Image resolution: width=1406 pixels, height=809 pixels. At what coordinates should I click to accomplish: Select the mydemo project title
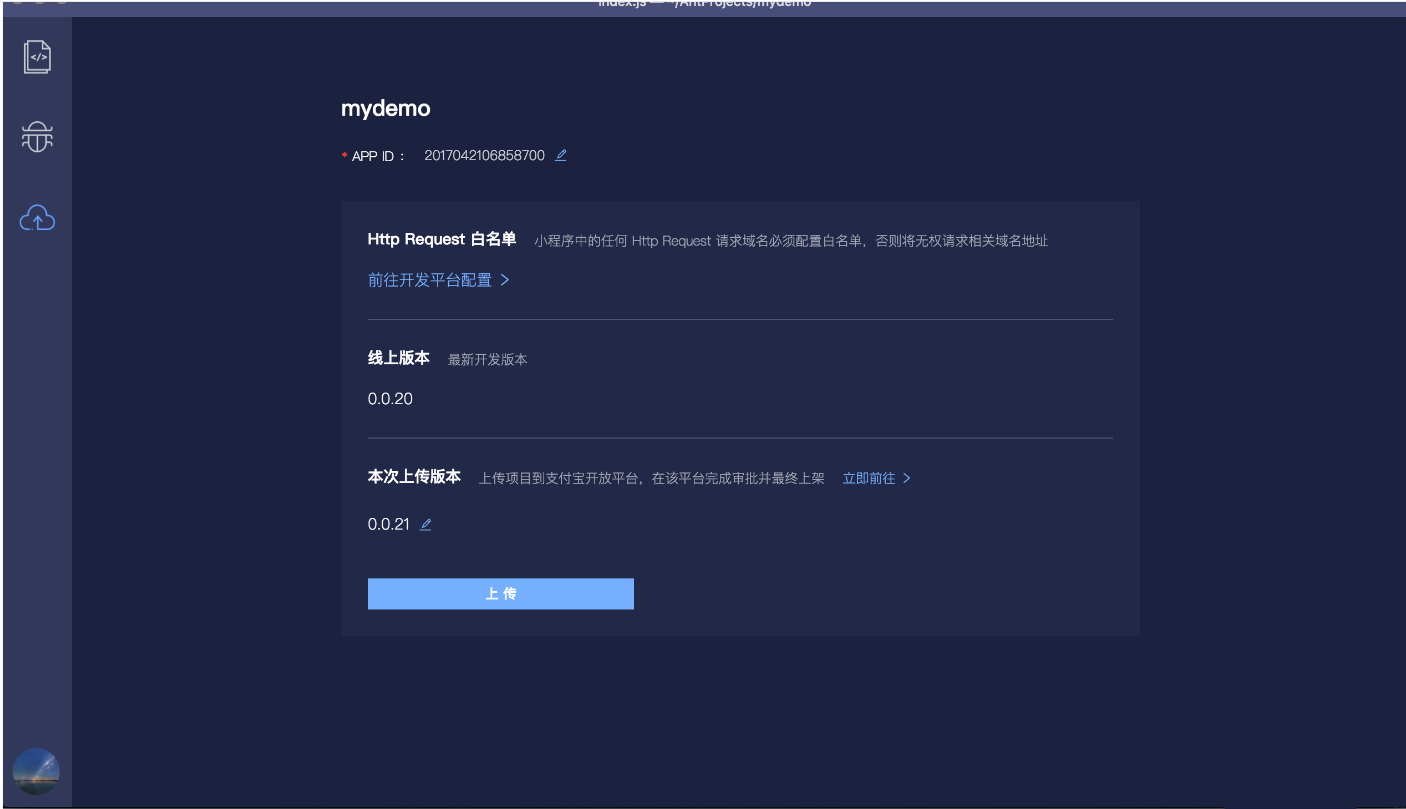(x=385, y=109)
